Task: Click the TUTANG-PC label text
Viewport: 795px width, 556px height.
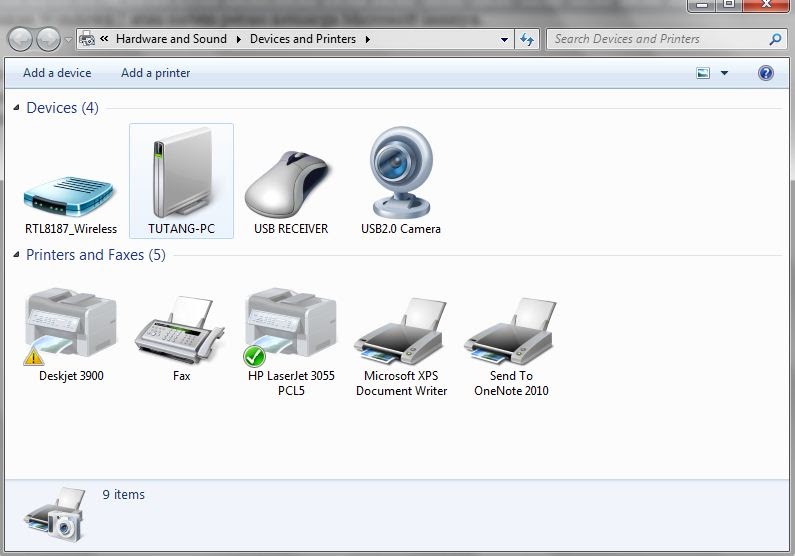Action: [x=182, y=229]
